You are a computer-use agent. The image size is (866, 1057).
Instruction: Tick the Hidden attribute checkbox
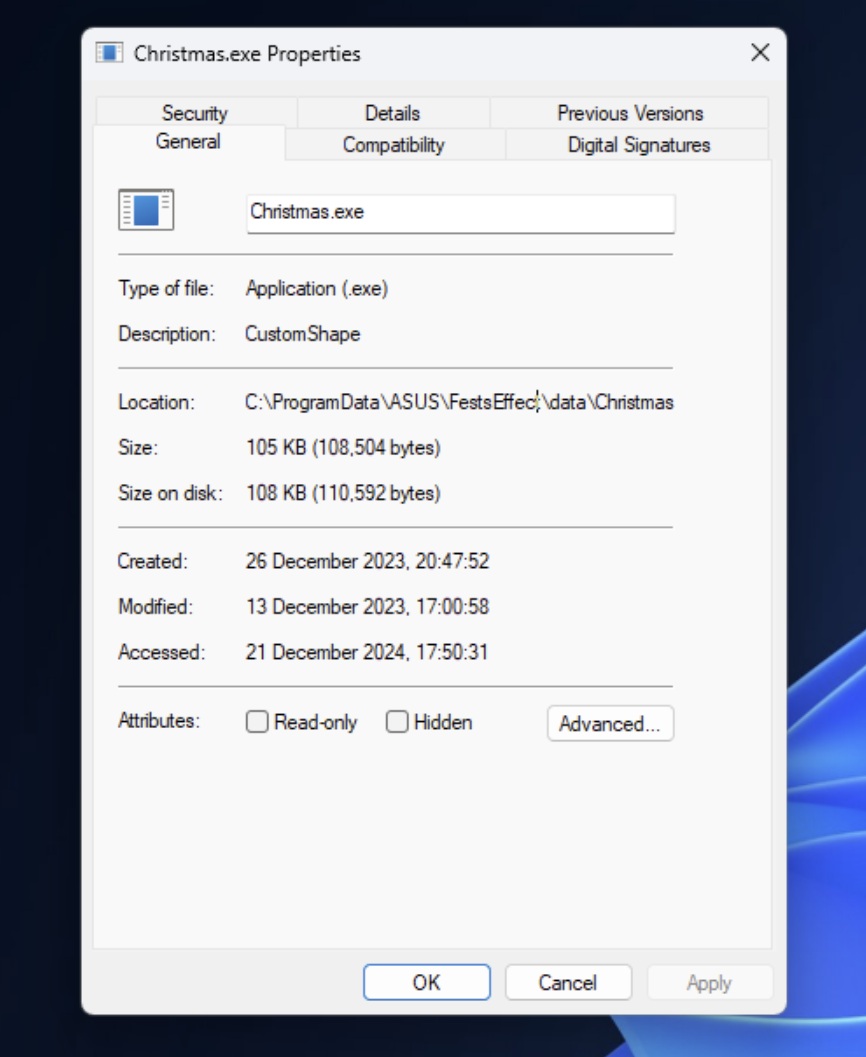[397, 721]
